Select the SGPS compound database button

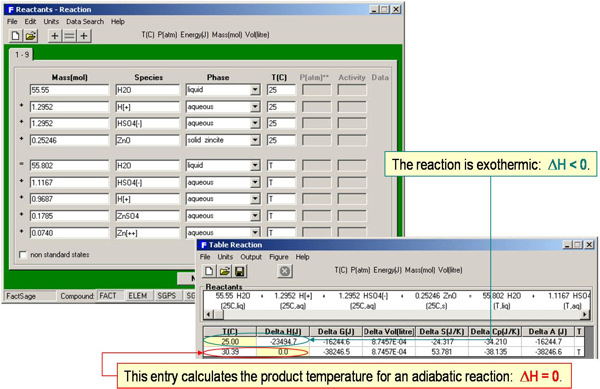[167, 296]
